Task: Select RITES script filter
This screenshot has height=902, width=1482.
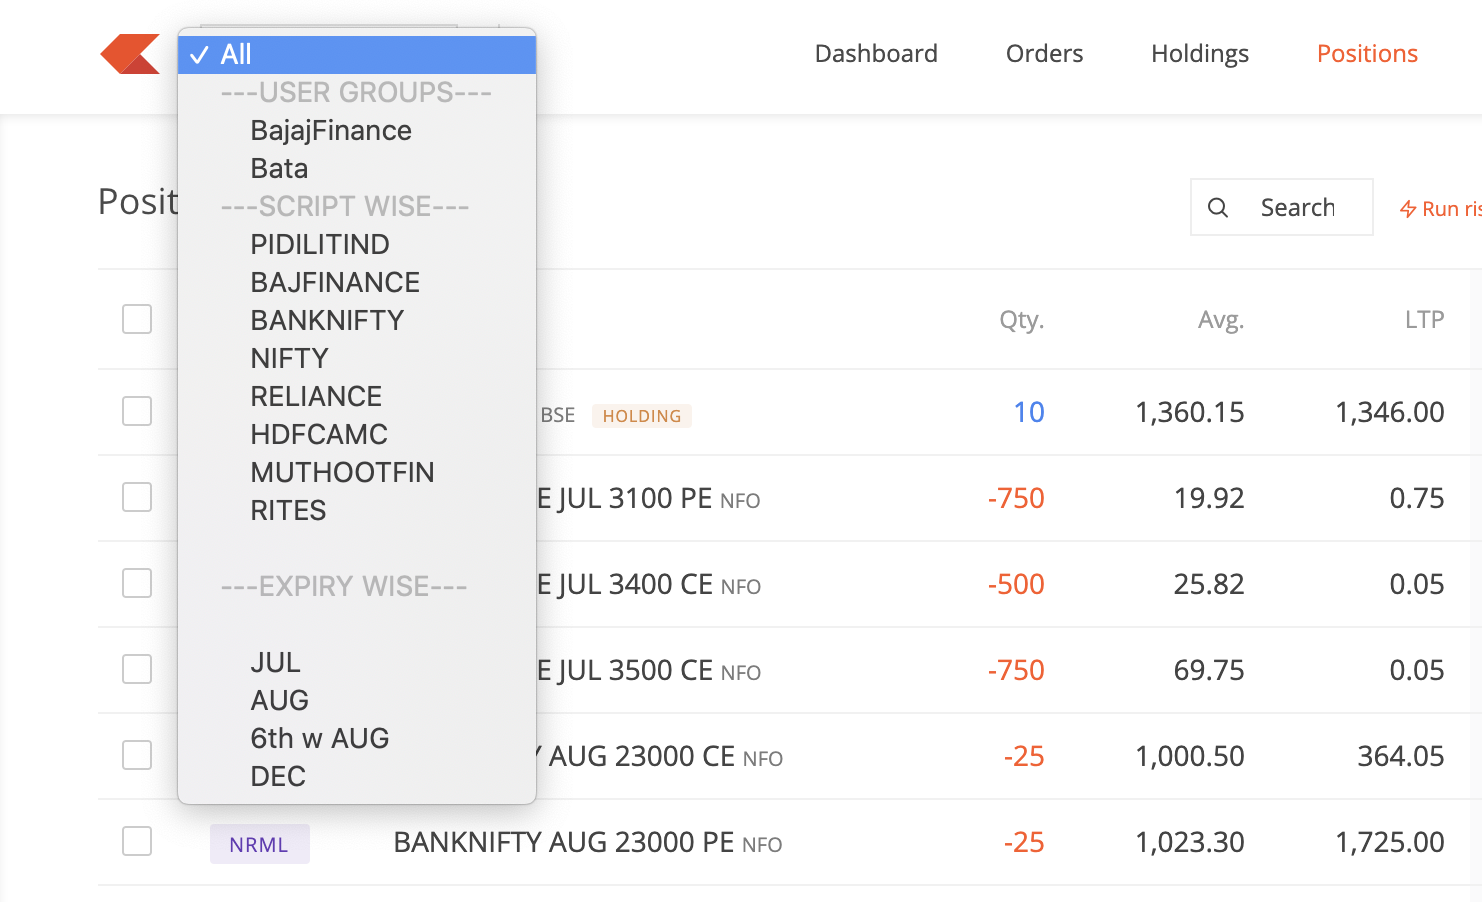Action: click(357, 511)
